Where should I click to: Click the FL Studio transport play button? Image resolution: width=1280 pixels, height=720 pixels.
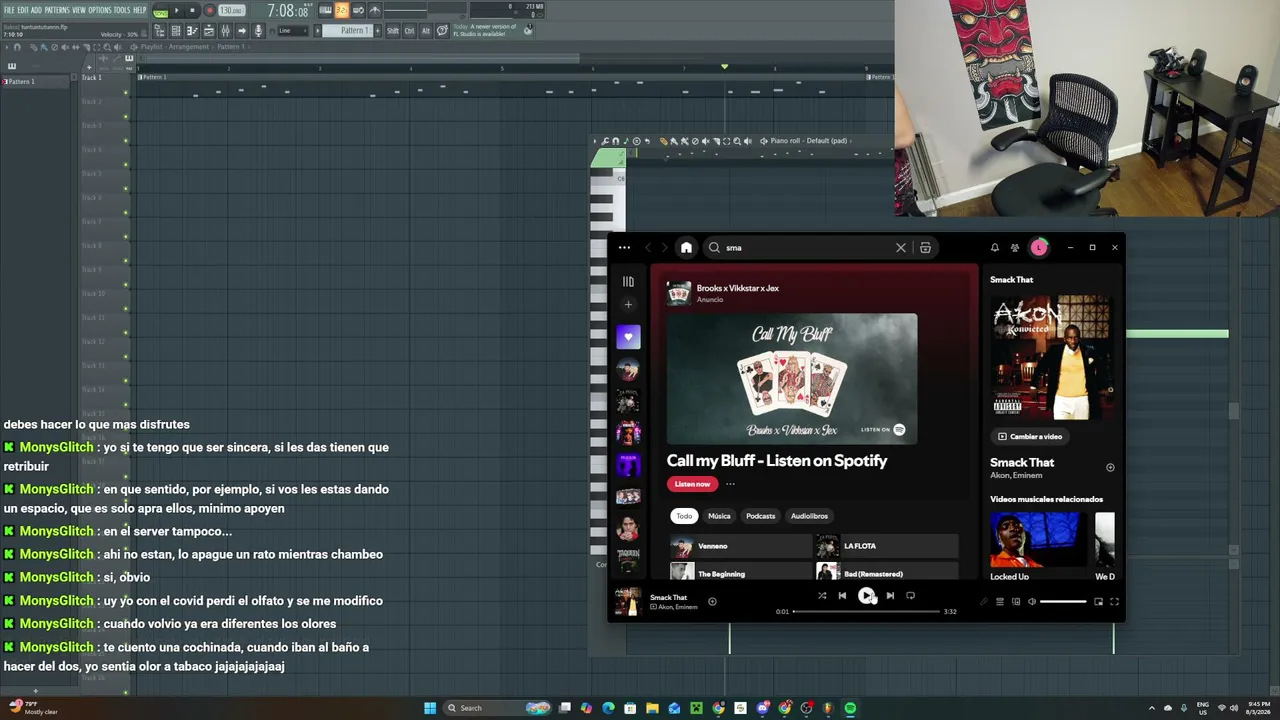click(177, 11)
